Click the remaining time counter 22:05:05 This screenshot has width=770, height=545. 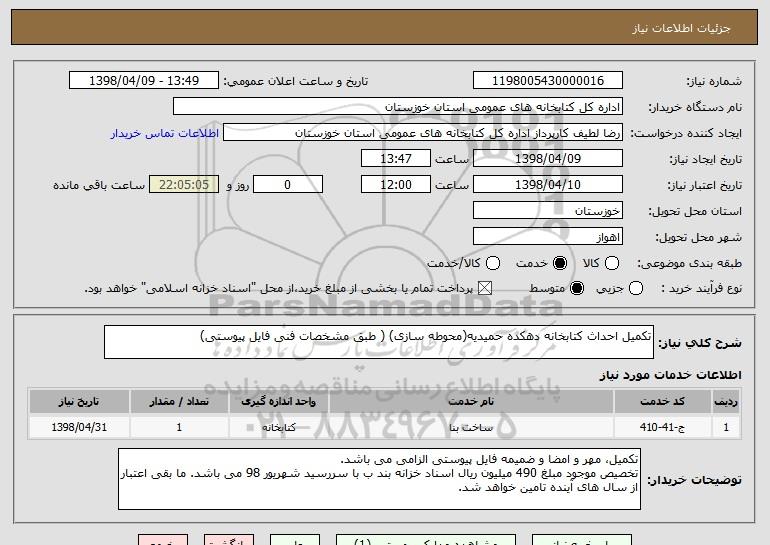[x=184, y=185]
